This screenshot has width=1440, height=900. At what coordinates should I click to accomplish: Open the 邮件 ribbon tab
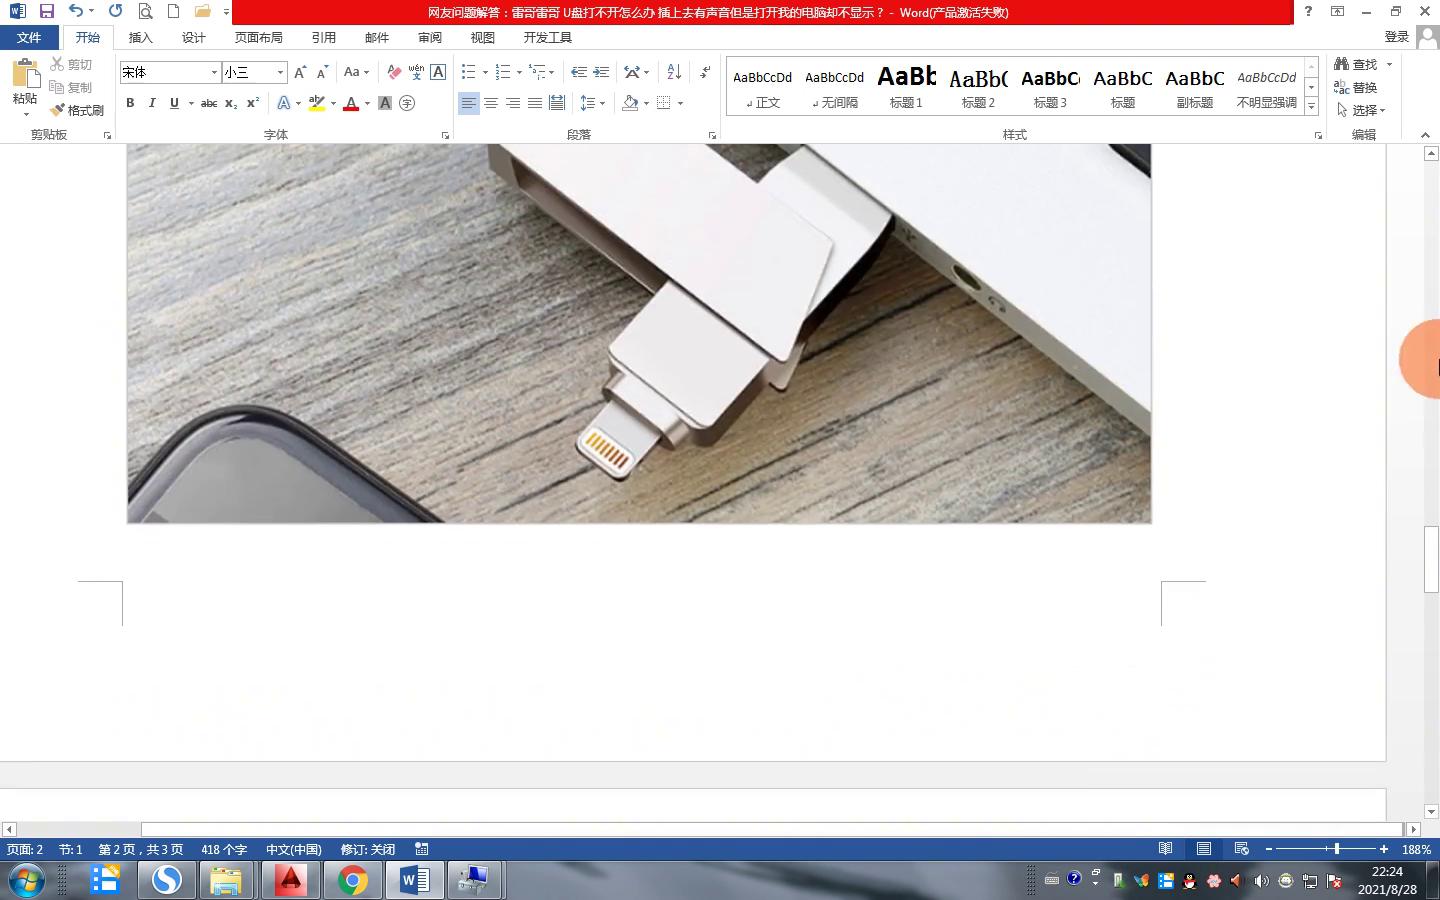point(376,37)
